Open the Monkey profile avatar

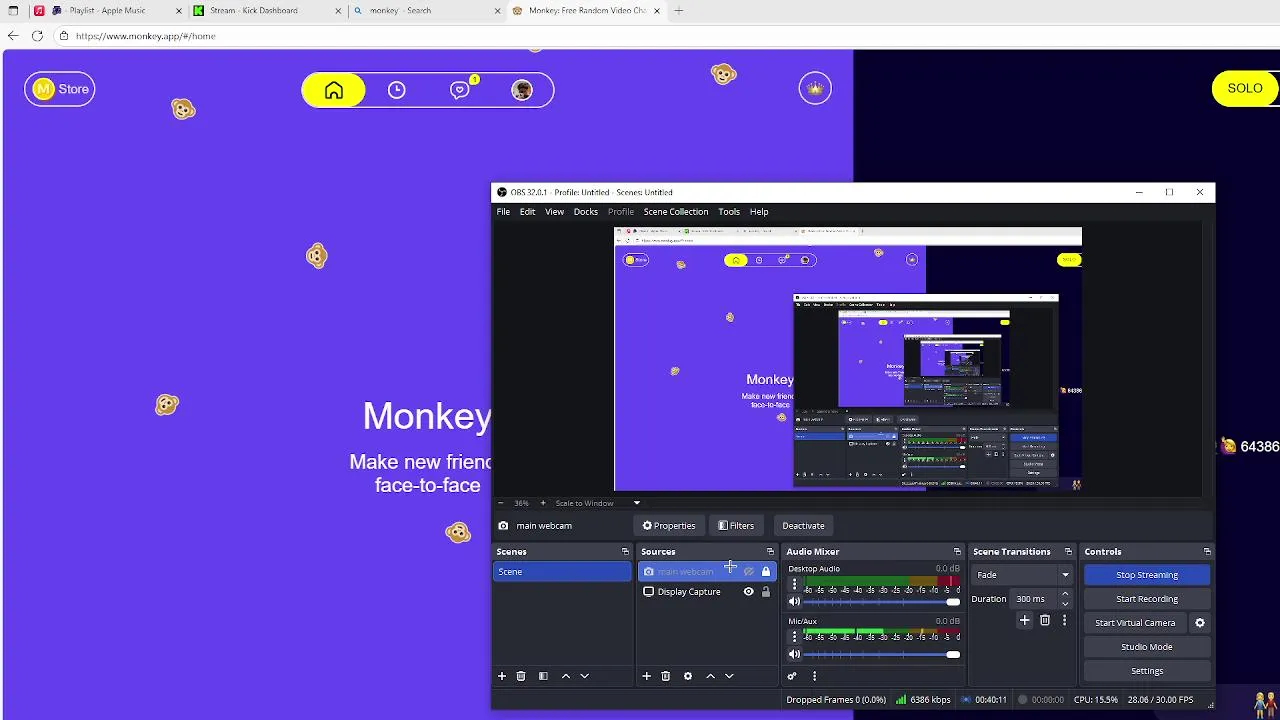pyautogui.click(x=522, y=90)
